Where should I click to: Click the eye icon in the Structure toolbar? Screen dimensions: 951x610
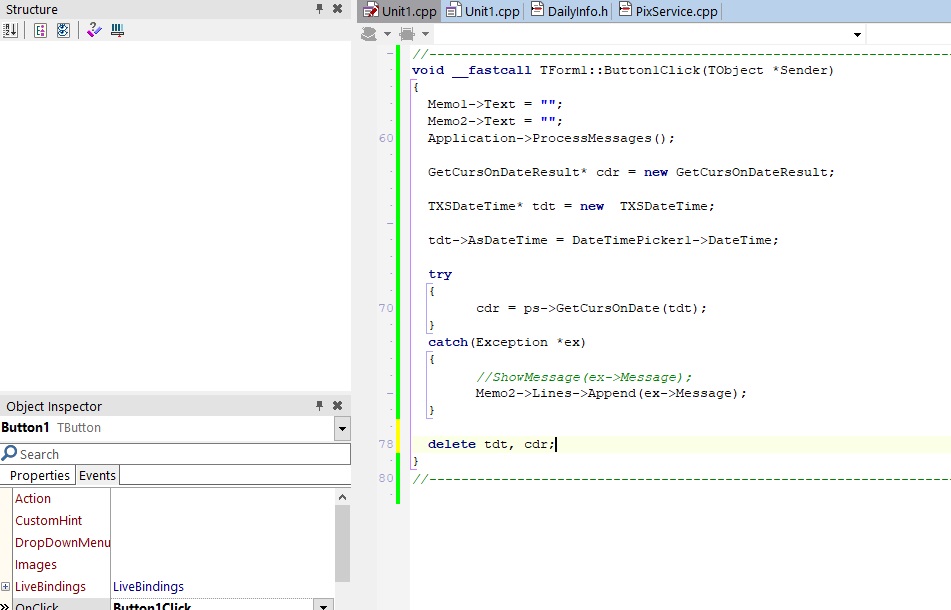(x=63, y=30)
